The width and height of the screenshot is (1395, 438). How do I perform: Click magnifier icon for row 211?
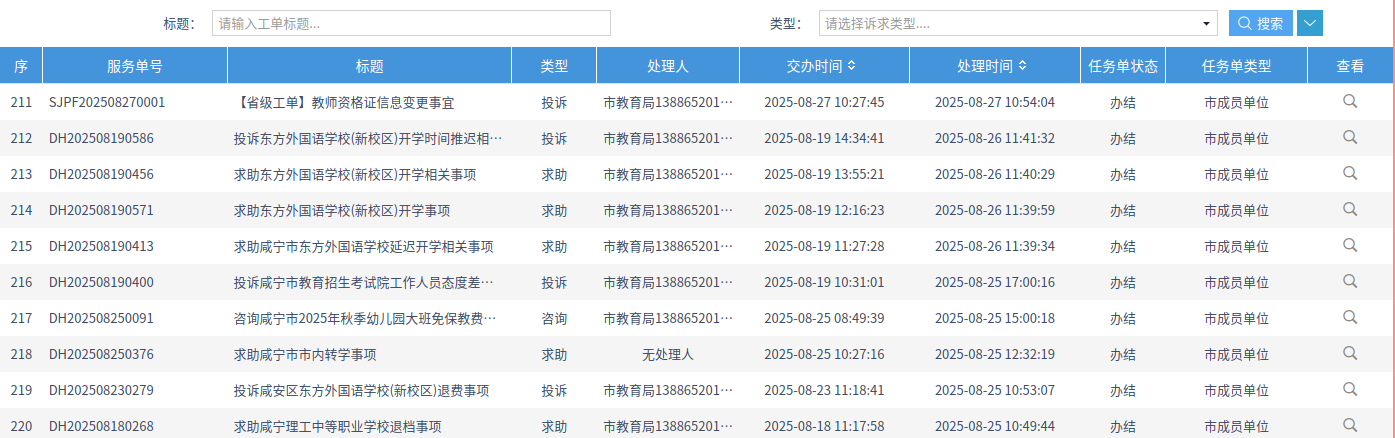tap(1350, 101)
